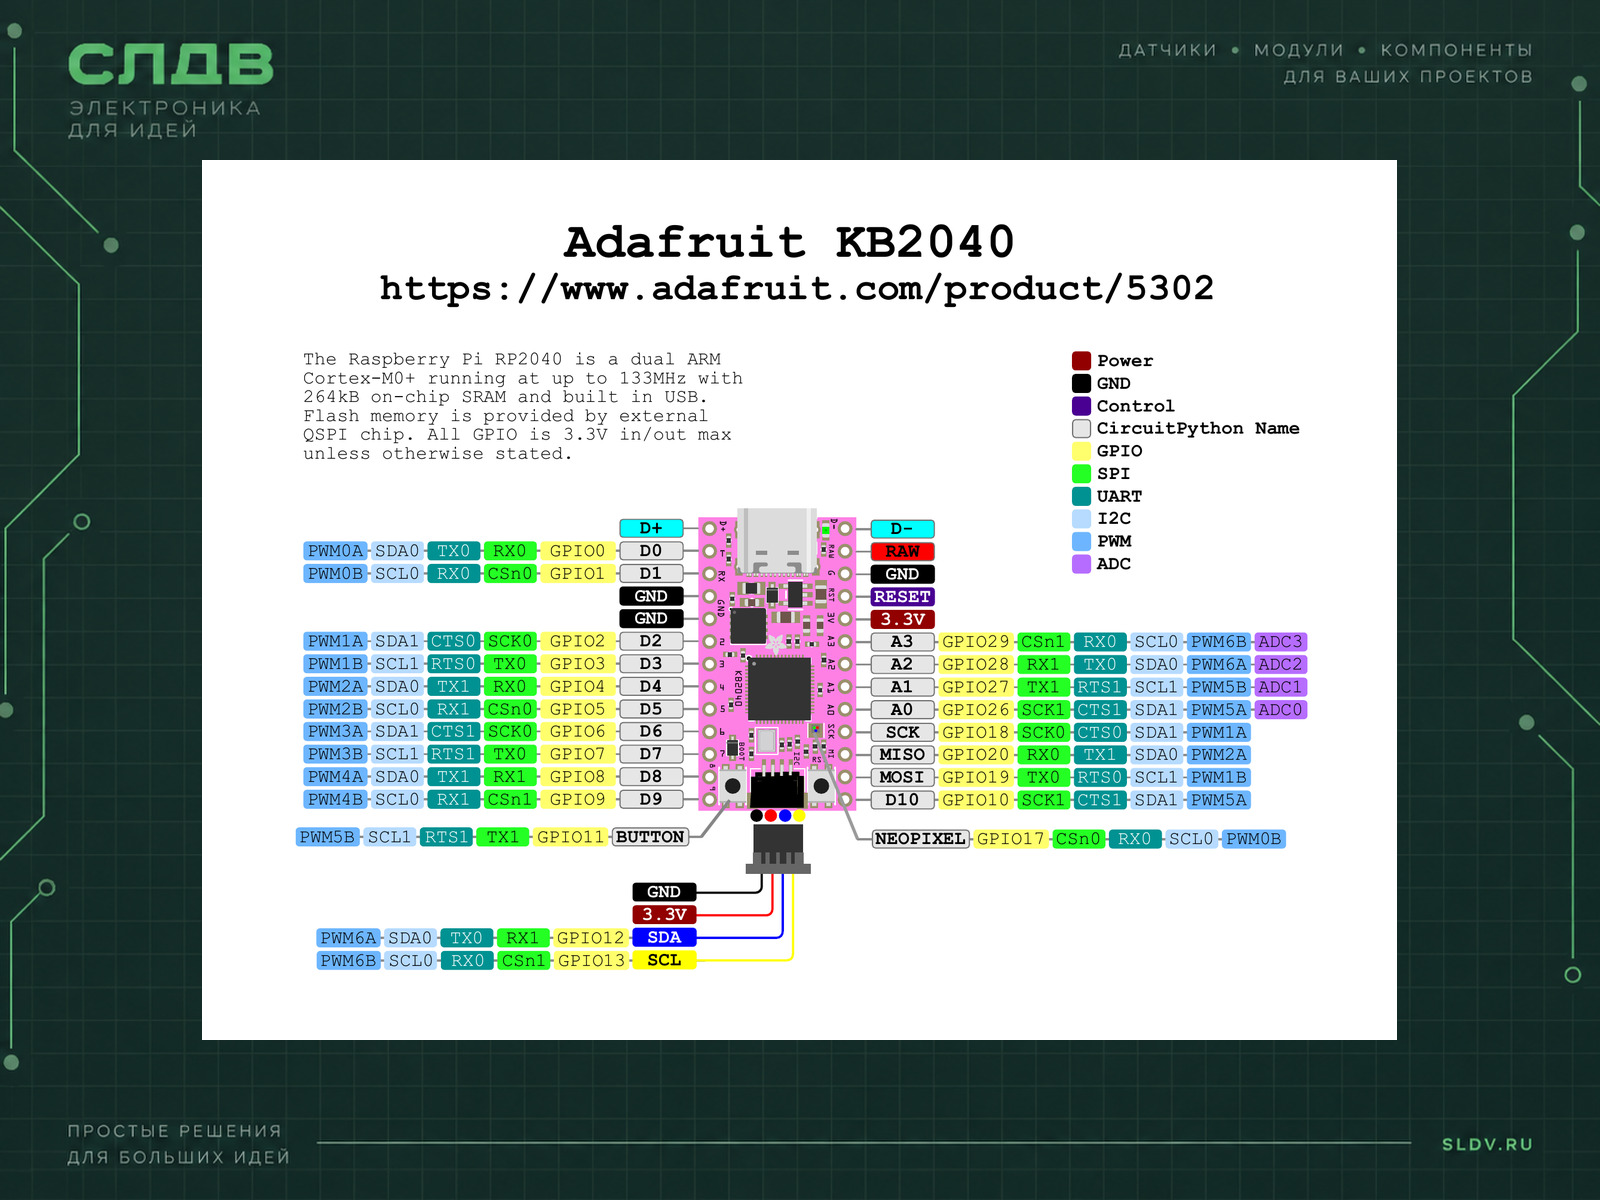Viewport: 1600px width, 1200px height.
Task: Click the GPIO17 label
Action: 1010,839
